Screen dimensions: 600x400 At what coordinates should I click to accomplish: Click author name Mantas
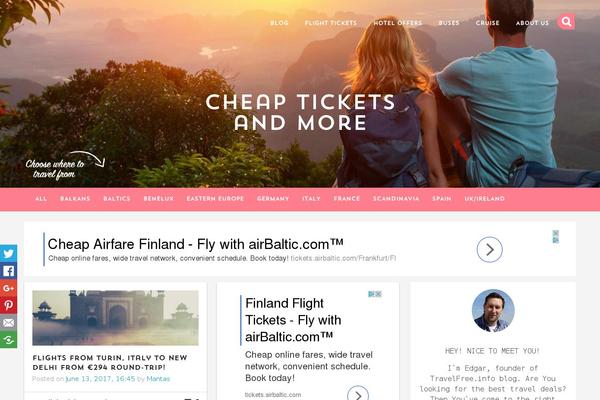(158, 379)
